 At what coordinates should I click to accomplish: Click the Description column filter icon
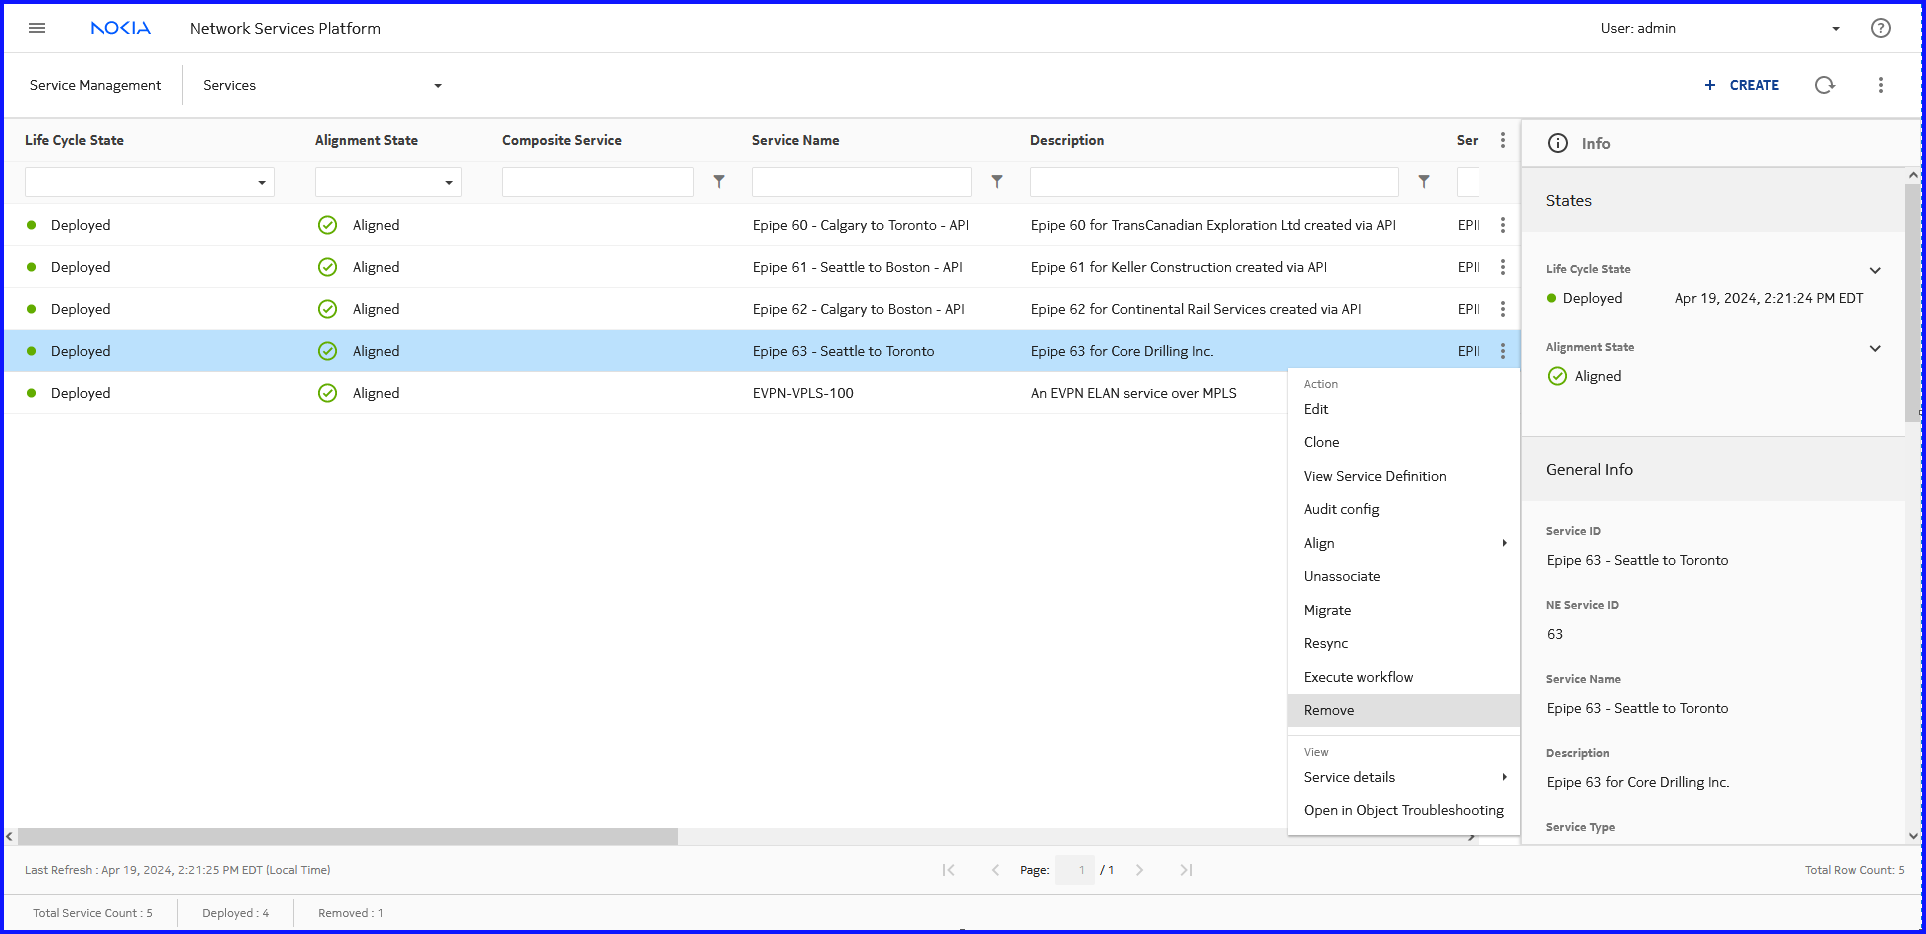pos(1423,182)
